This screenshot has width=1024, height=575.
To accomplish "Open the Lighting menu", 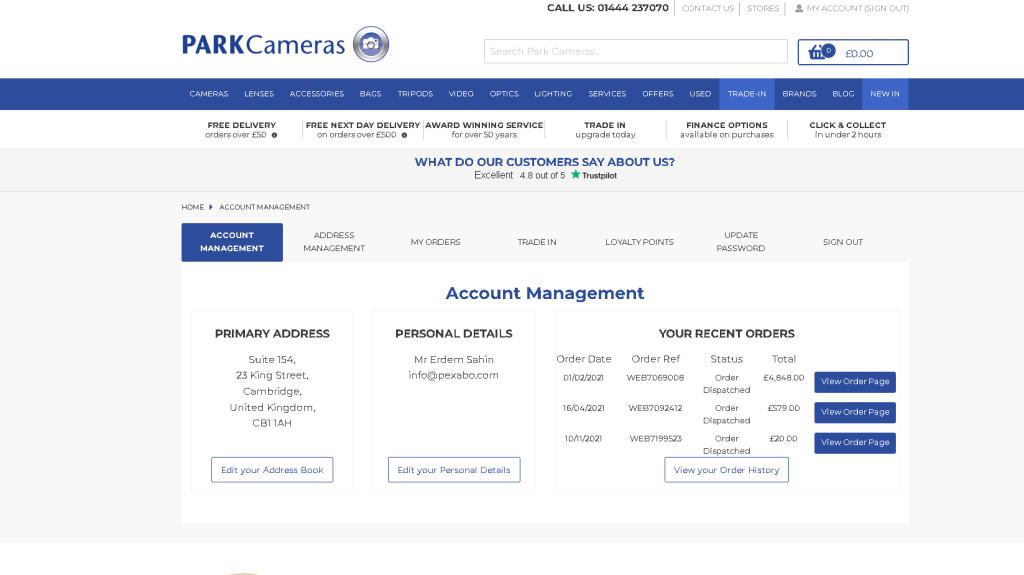I will coord(553,94).
